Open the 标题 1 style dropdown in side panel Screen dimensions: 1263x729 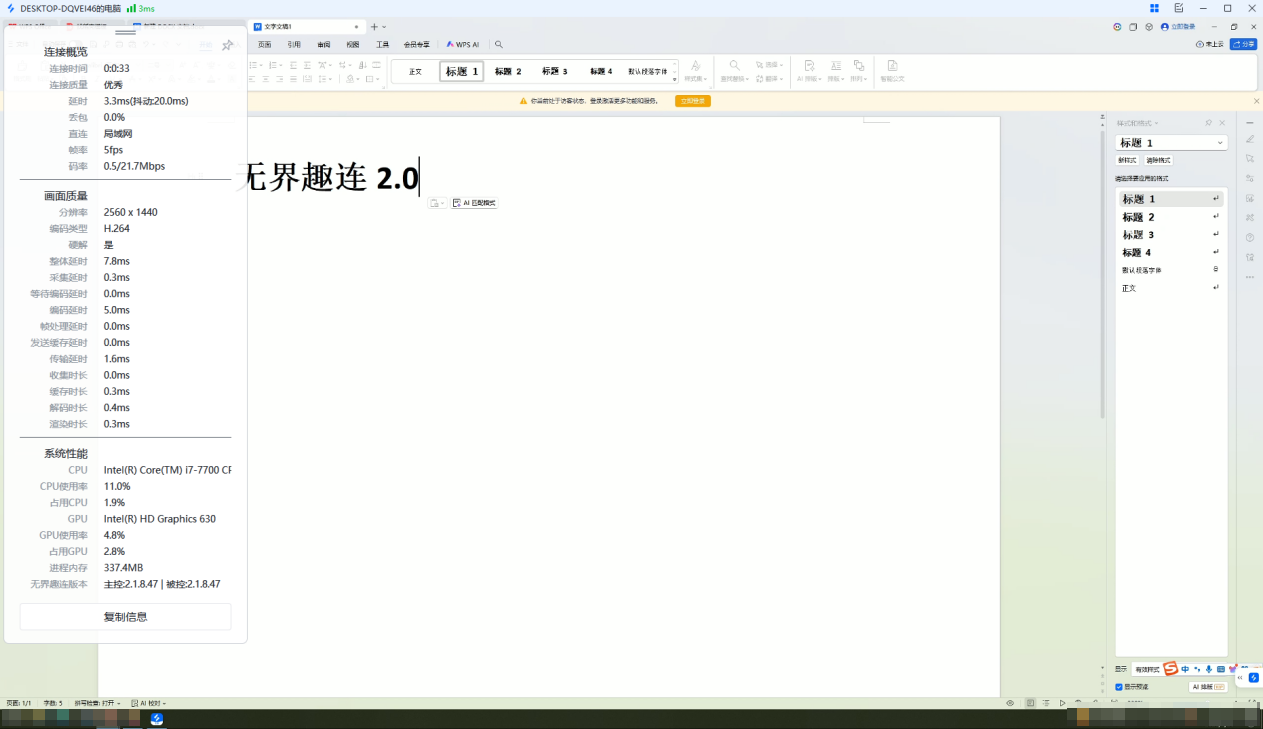tap(1220, 143)
